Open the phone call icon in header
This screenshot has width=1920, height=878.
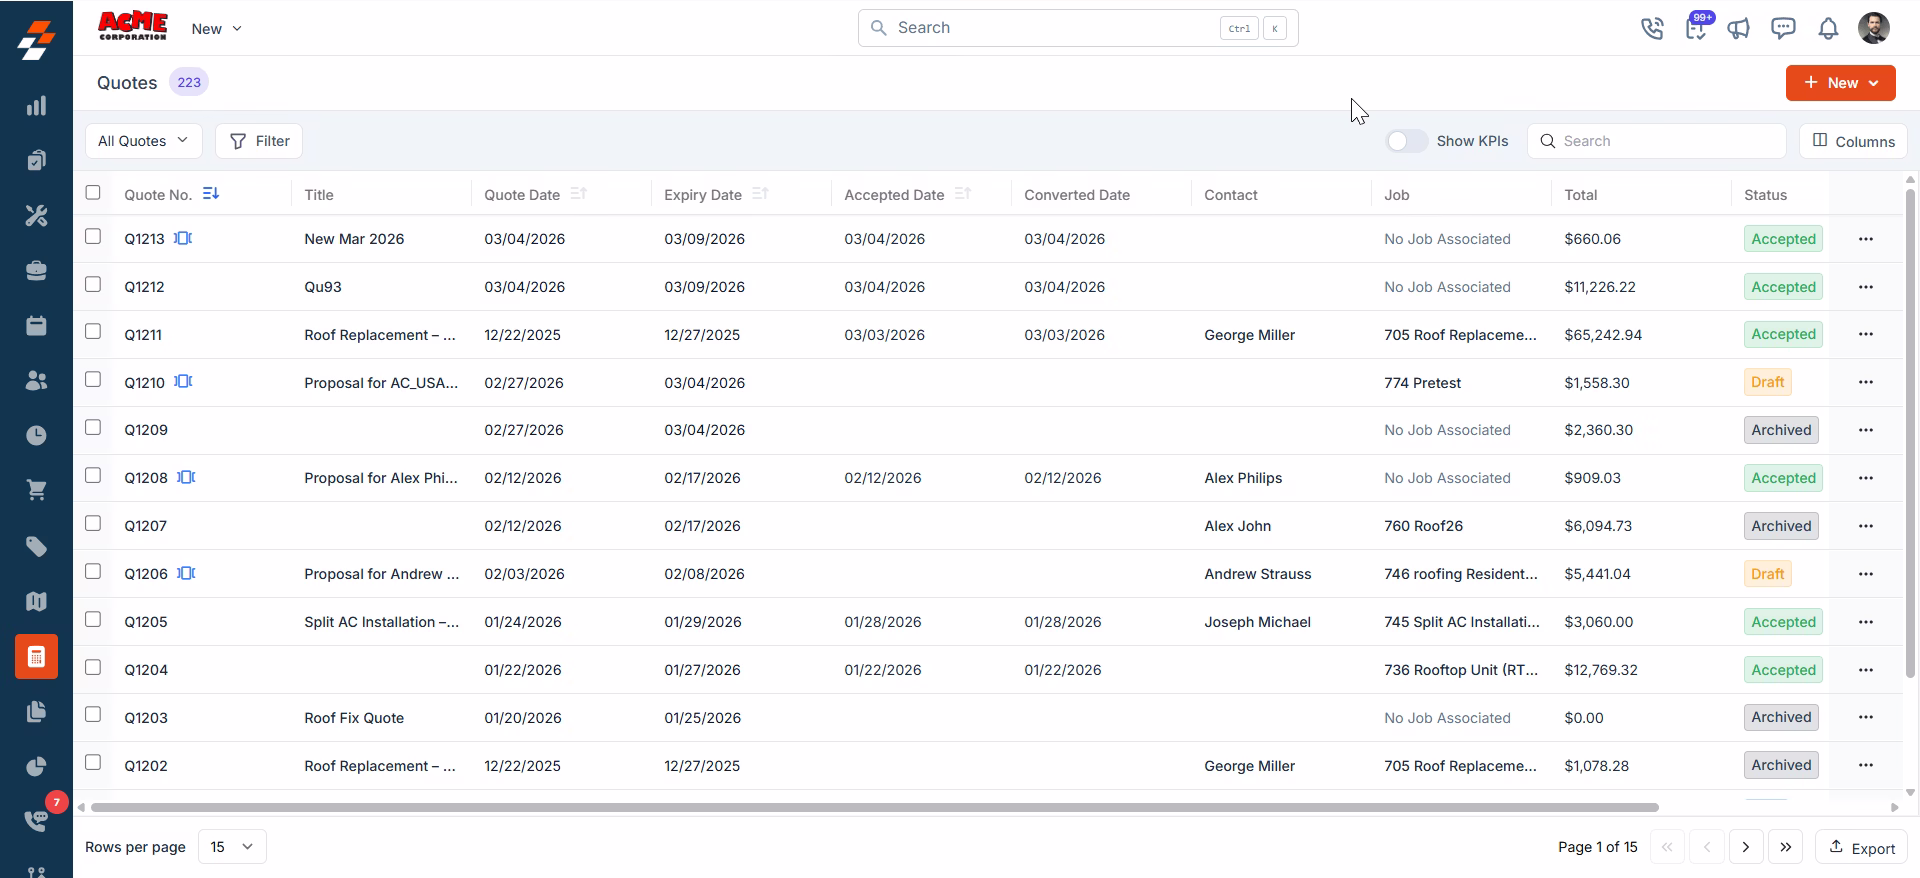(1652, 28)
